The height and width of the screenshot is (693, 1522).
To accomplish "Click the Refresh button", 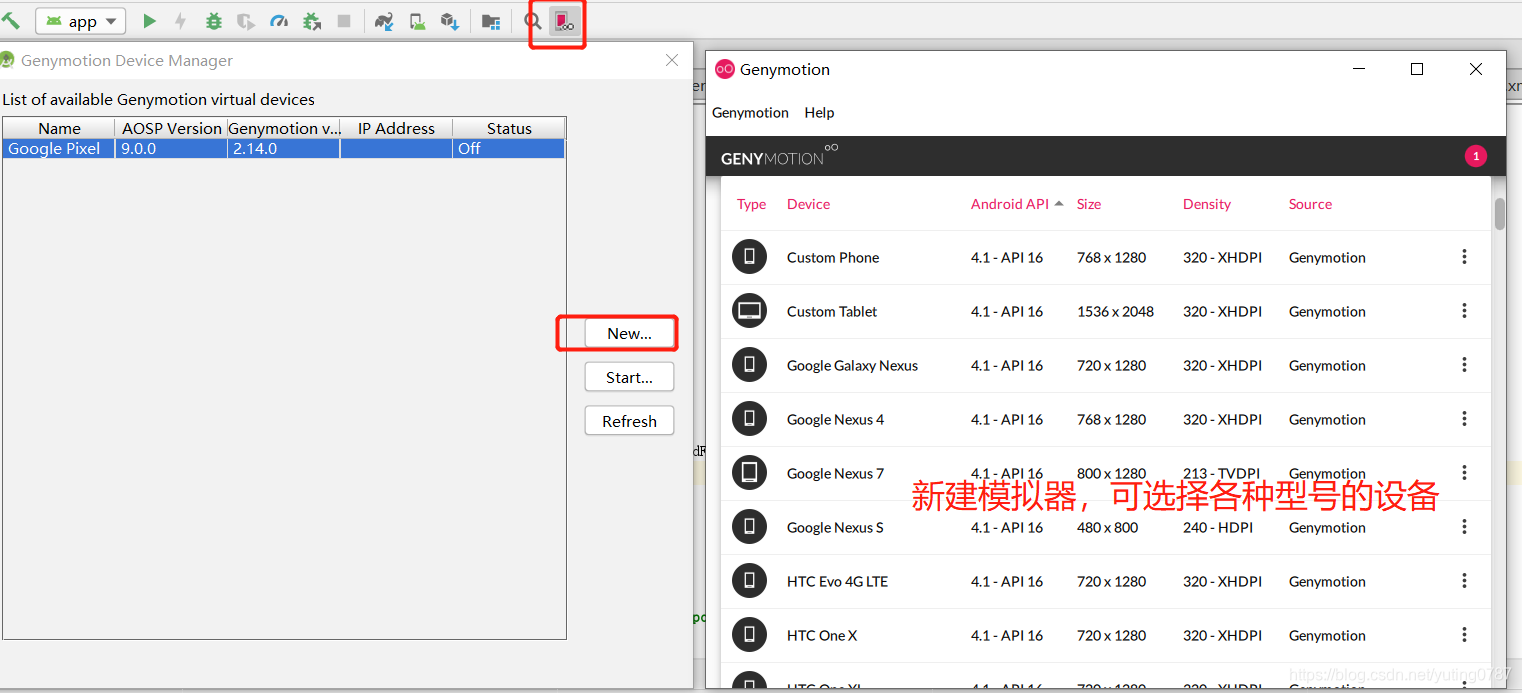I will [629, 421].
